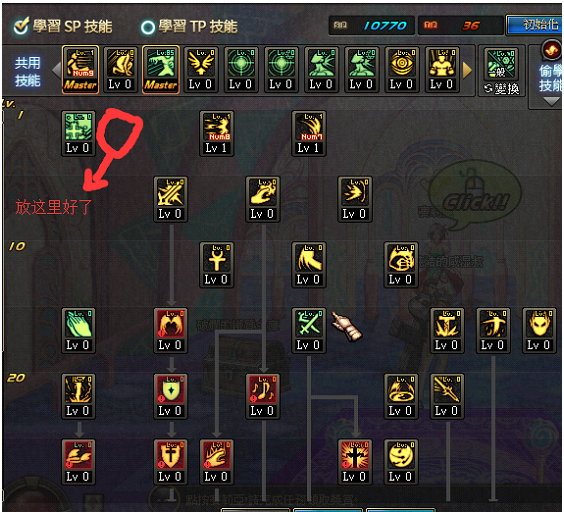Click the shield skill icon
The height and width of the screenshot is (512, 564).
click(x=170, y=396)
